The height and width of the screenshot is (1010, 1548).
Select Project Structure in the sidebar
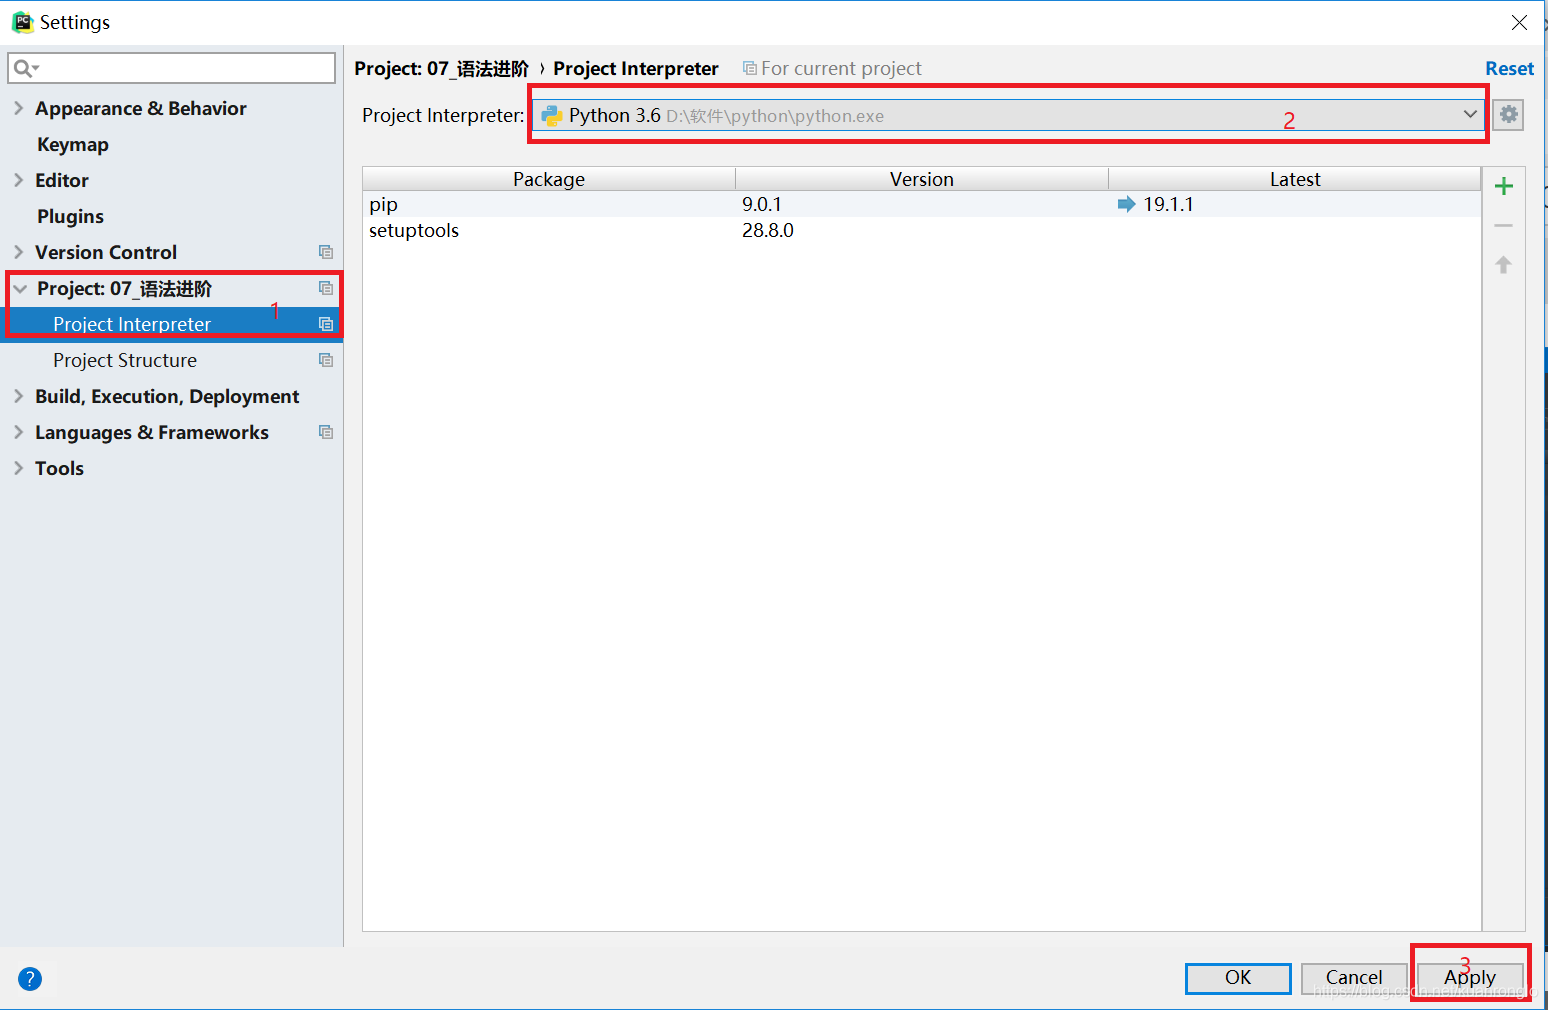(124, 360)
